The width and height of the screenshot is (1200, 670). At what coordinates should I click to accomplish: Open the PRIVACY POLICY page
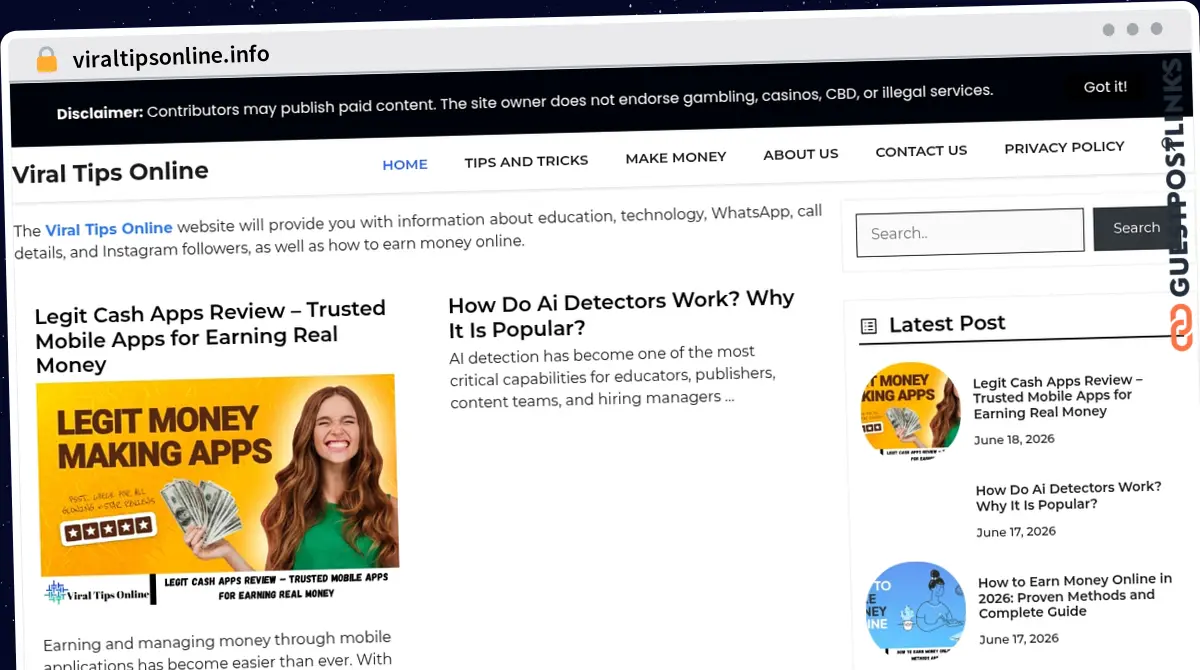[x=1064, y=147]
